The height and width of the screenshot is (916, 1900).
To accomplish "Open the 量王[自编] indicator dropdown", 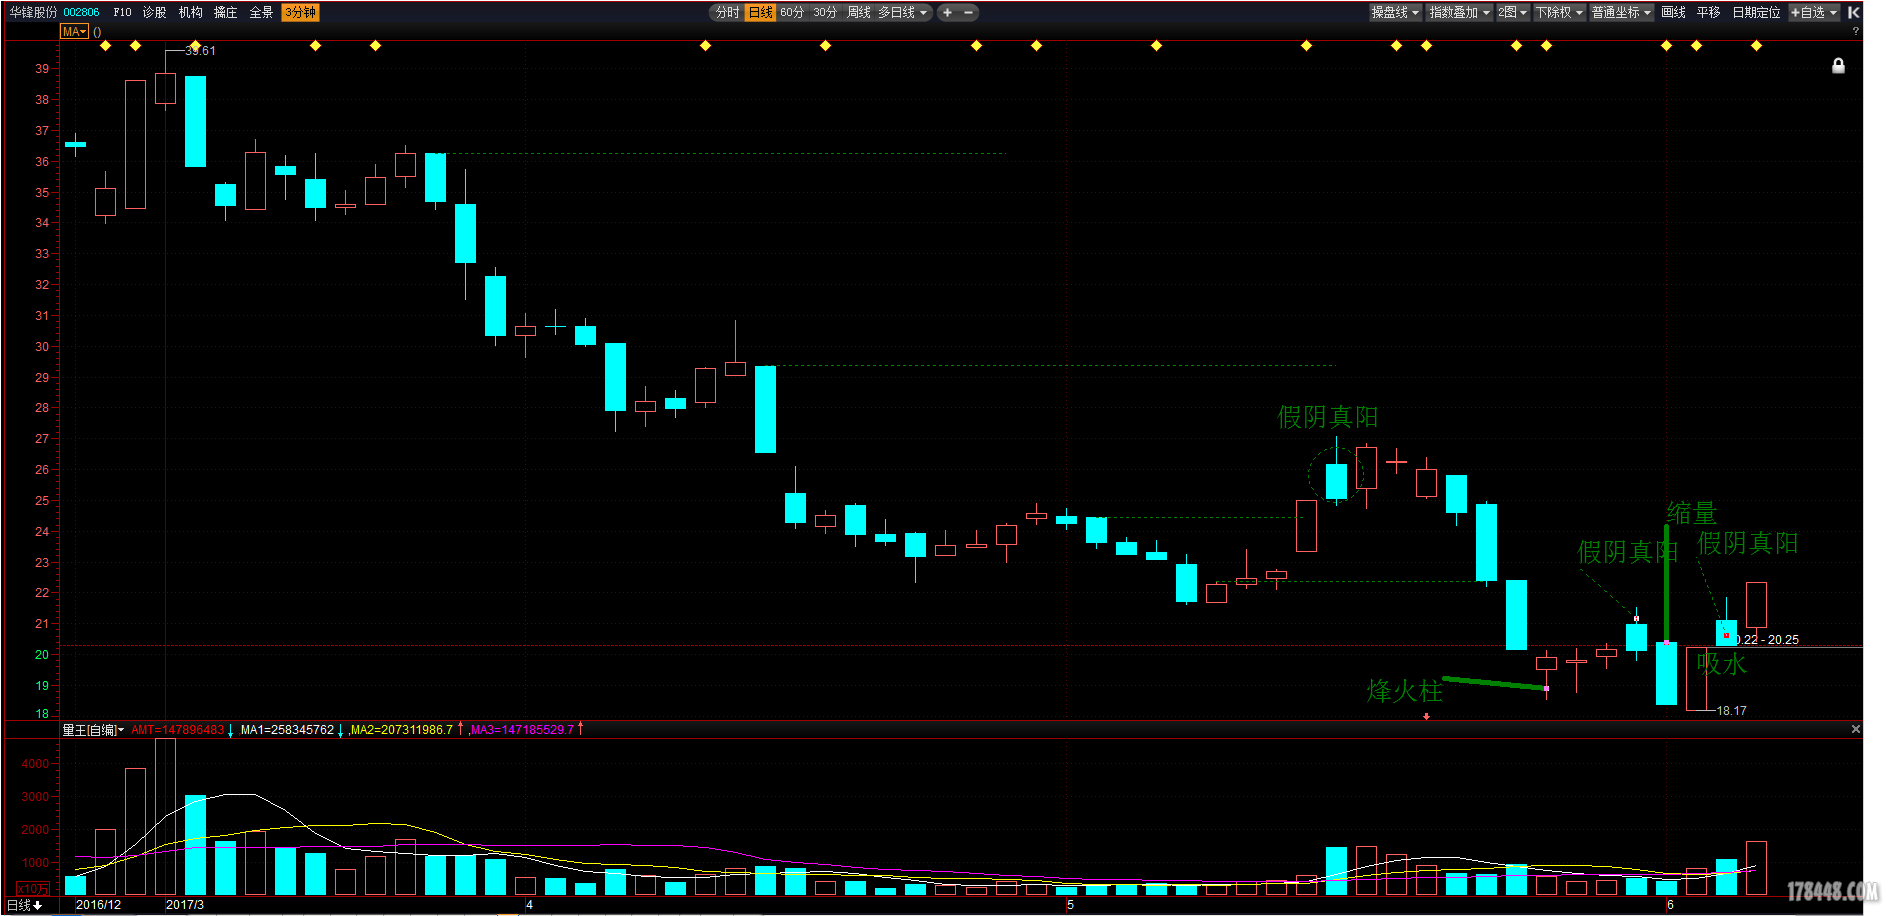I will point(93,730).
